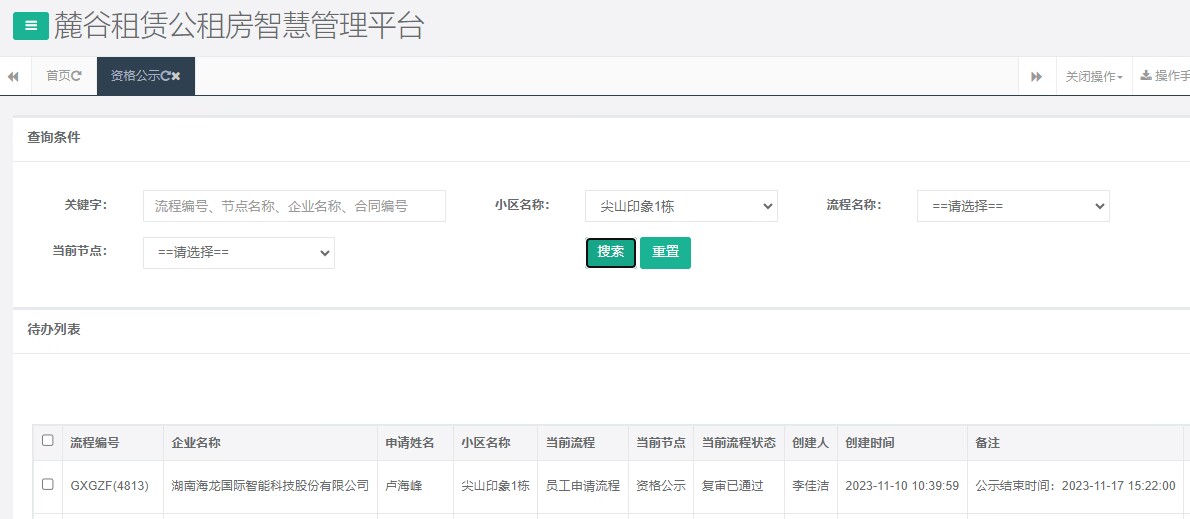Click the 搜索 button
The width and height of the screenshot is (1190, 519).
pos(610,253)
